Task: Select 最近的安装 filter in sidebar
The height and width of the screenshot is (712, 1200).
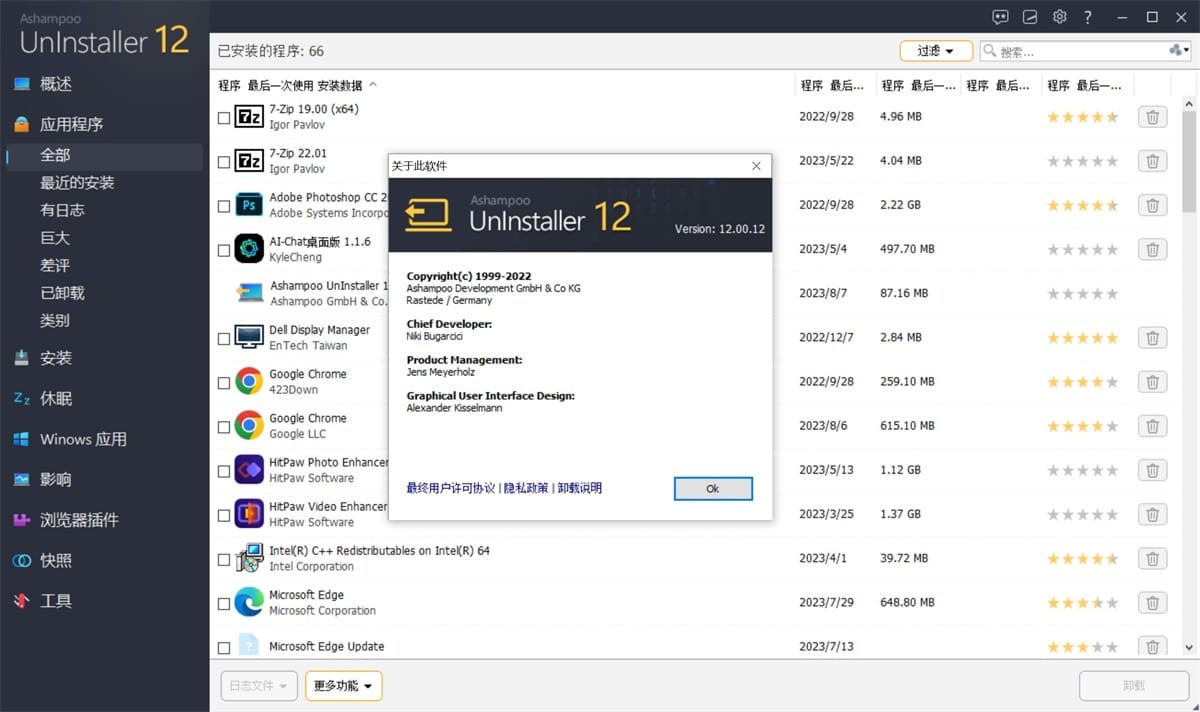Action: (77, 183)
